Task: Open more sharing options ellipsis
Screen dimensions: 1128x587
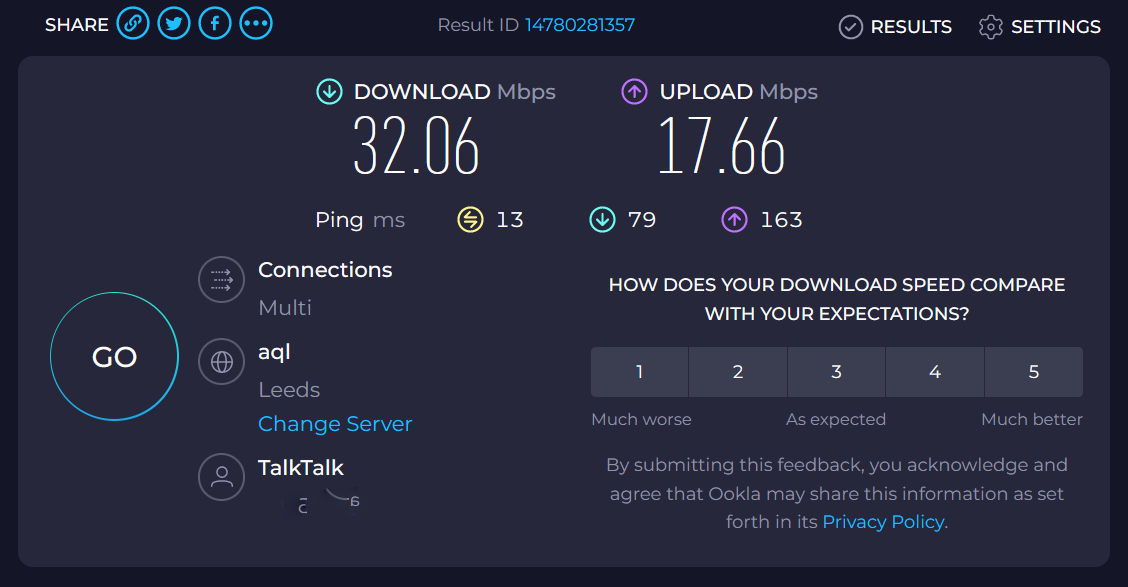Action: pyautogui.click(x=256, y=23)
